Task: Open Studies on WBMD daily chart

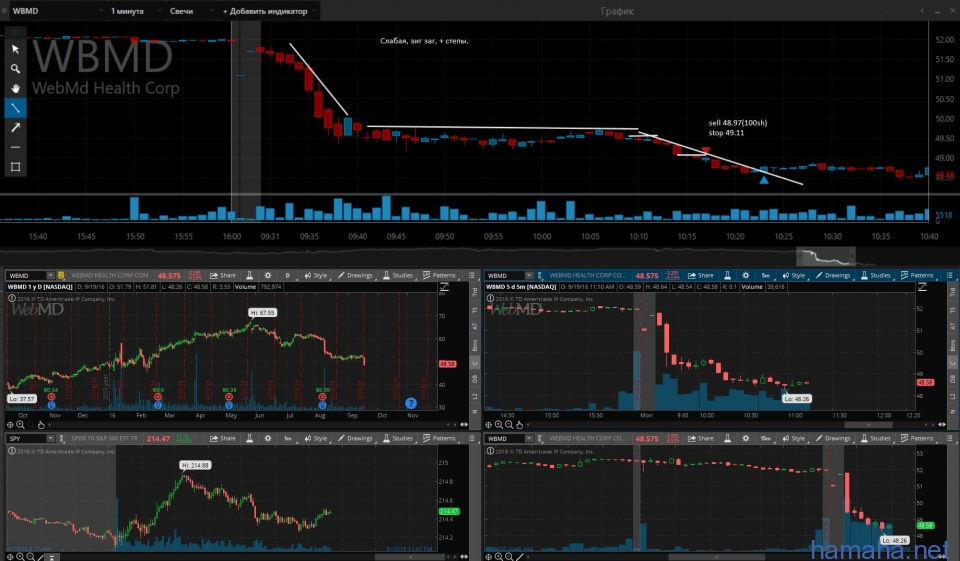Action: click(398, 276)
